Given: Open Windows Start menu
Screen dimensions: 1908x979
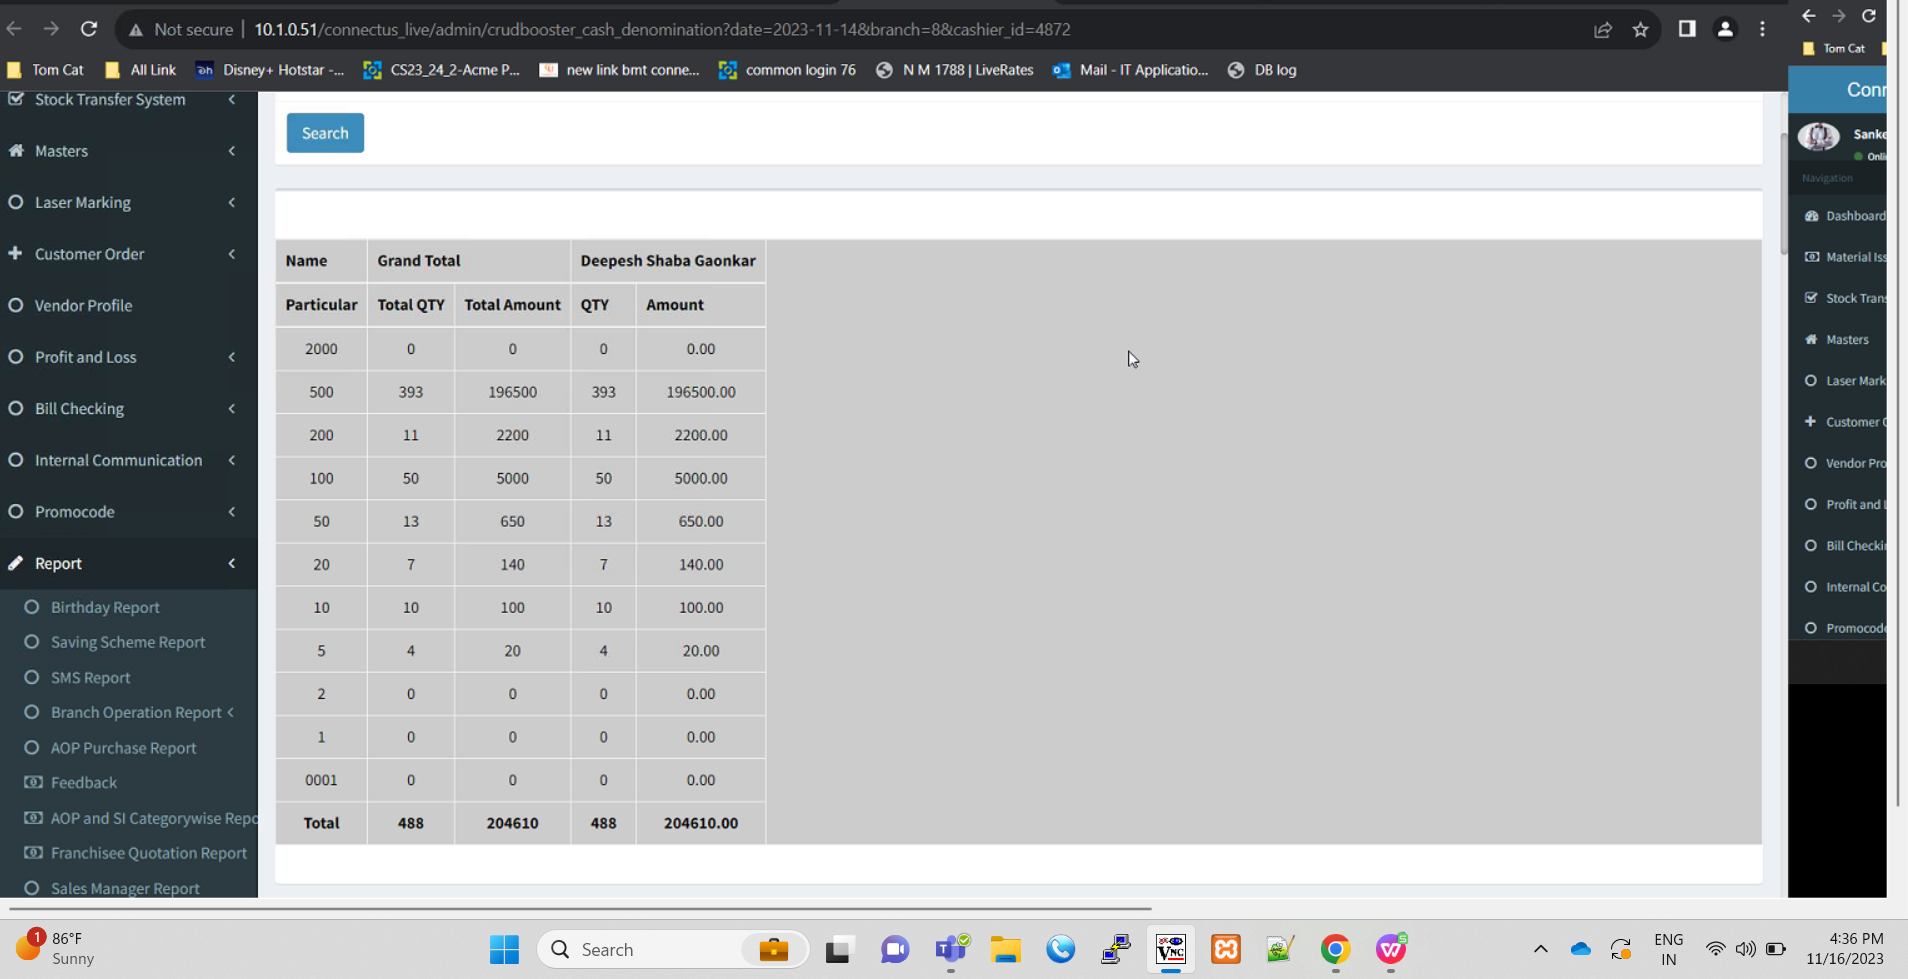Looking at the screenshot, I should coord(504,949).
